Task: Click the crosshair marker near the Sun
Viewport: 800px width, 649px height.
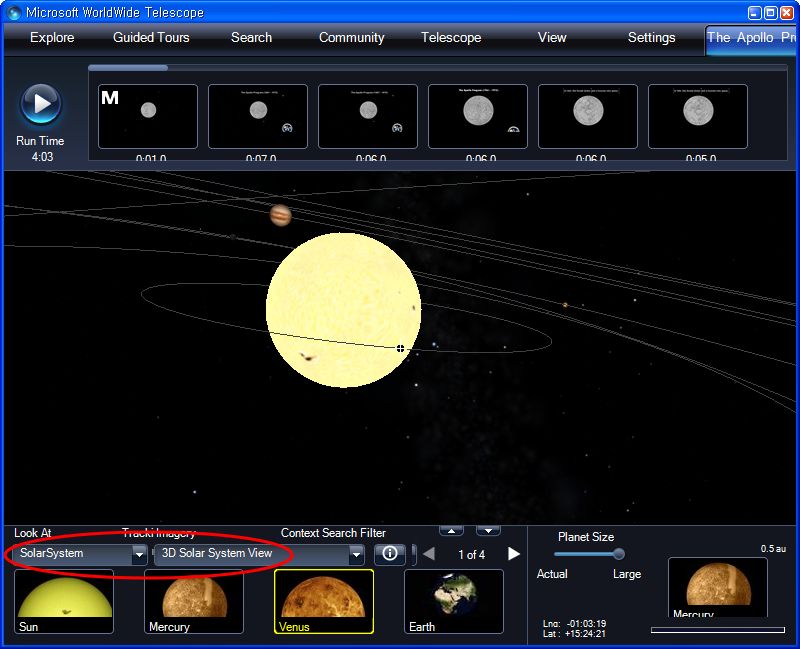Action: tap(401, 348)
